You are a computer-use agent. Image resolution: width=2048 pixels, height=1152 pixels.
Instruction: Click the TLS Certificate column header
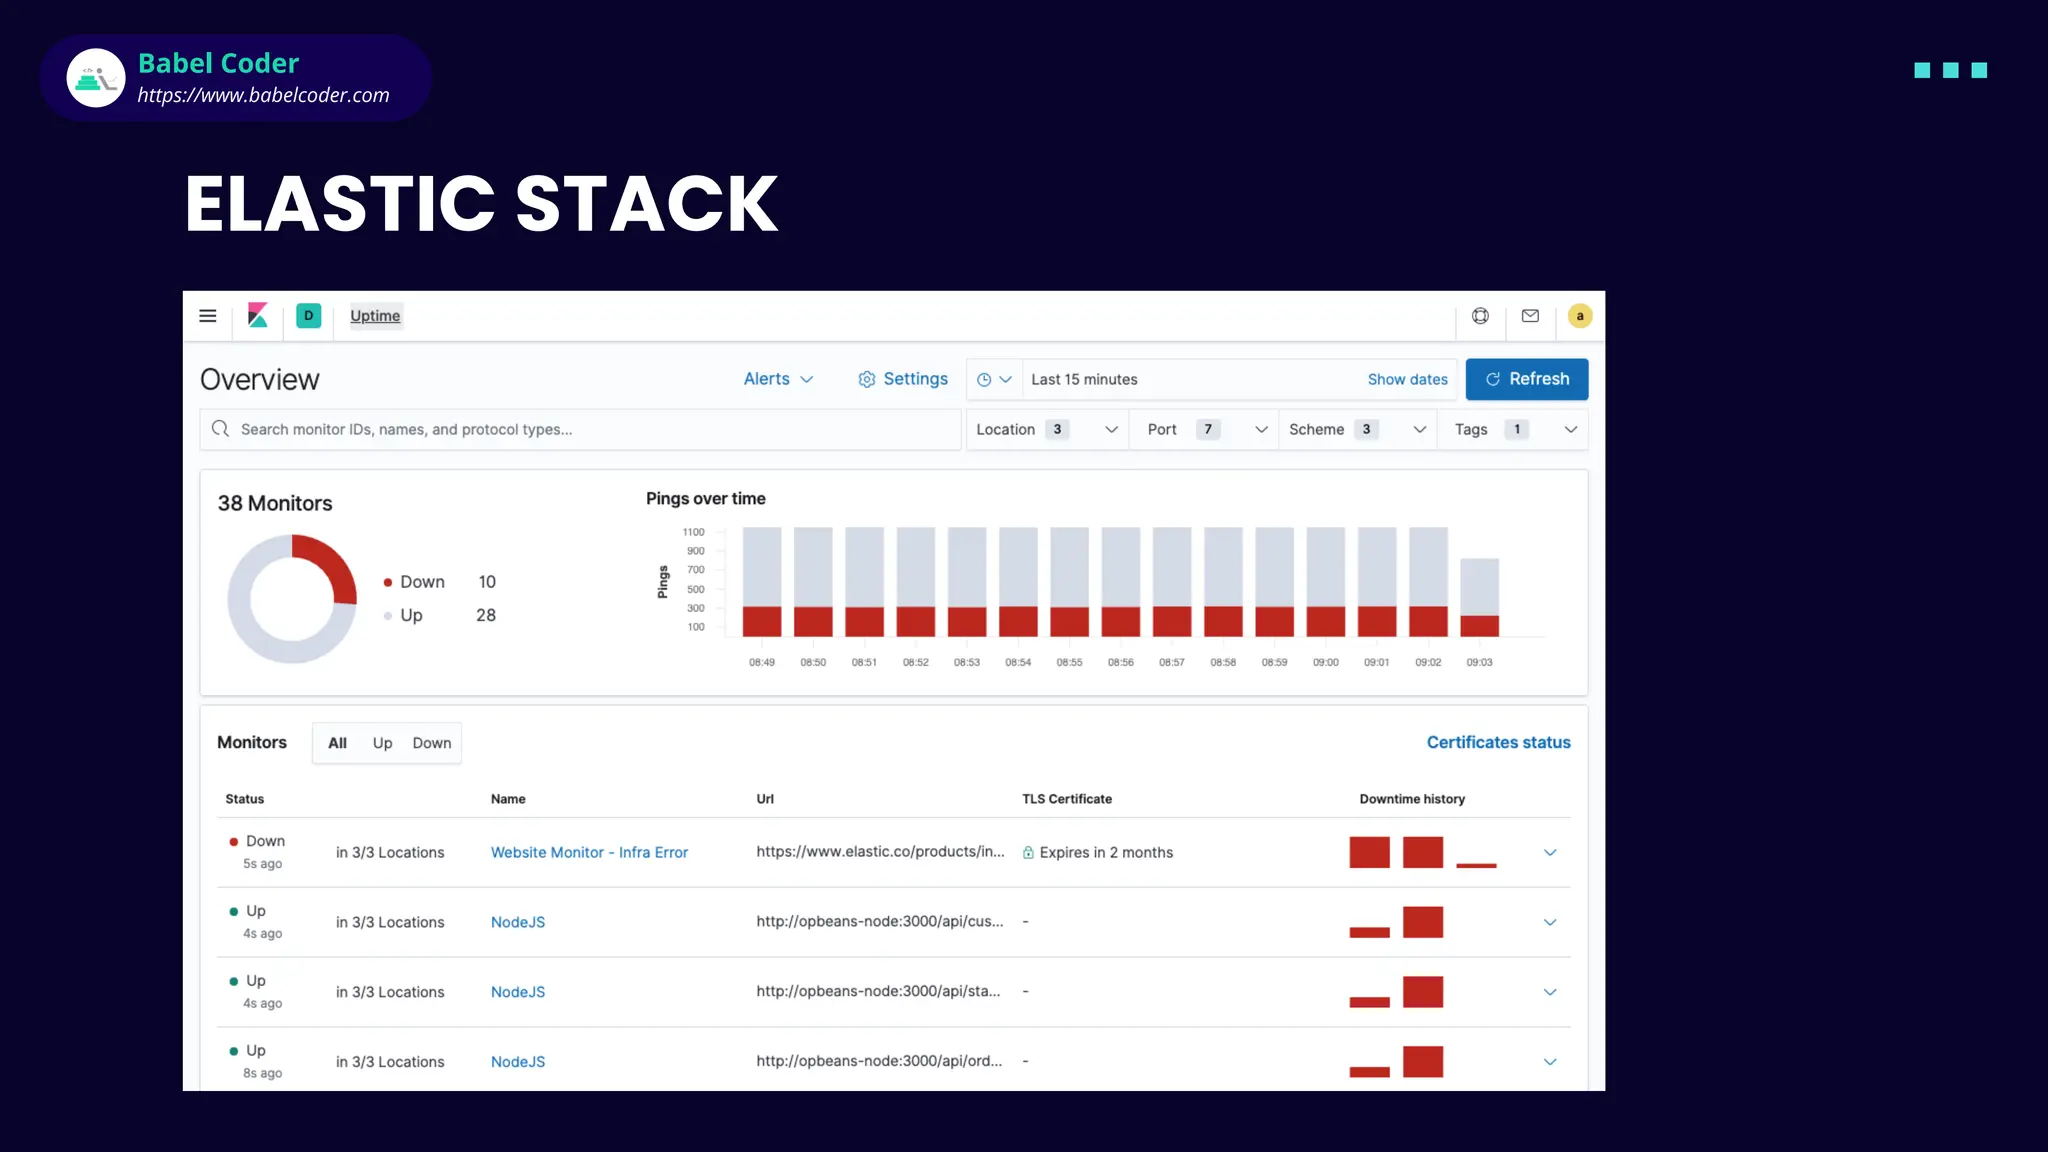(x=1067, y=799)
